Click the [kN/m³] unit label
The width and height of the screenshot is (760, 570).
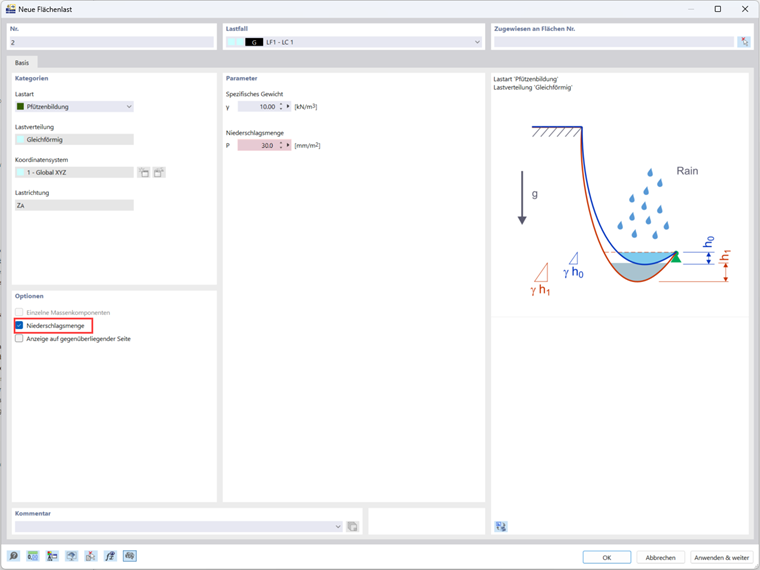[x=306, y=107]
